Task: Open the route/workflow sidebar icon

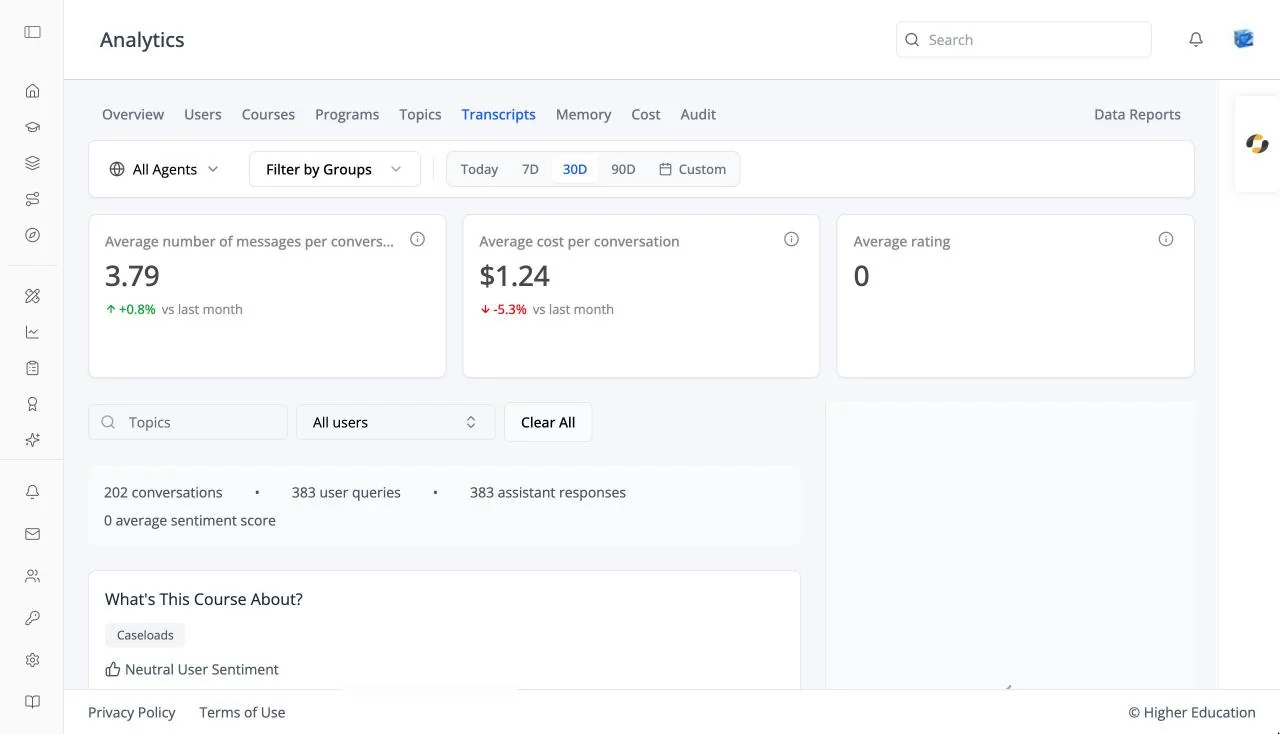Action: pyautogui.click(x=33, y=199)
